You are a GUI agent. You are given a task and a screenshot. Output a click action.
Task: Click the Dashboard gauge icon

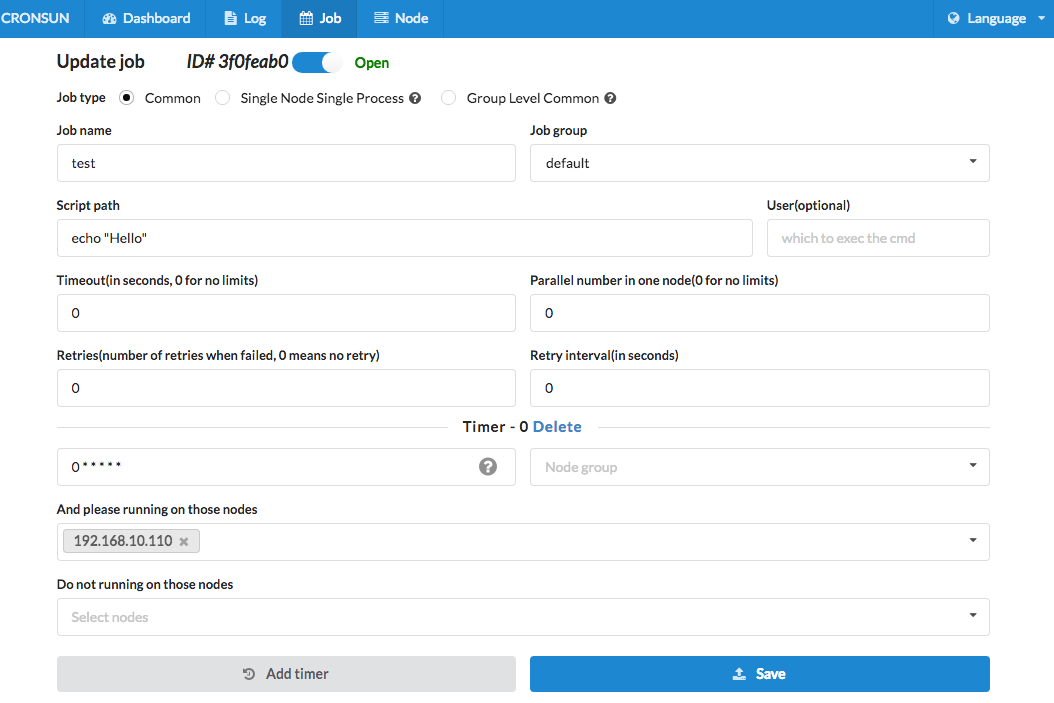110,18
